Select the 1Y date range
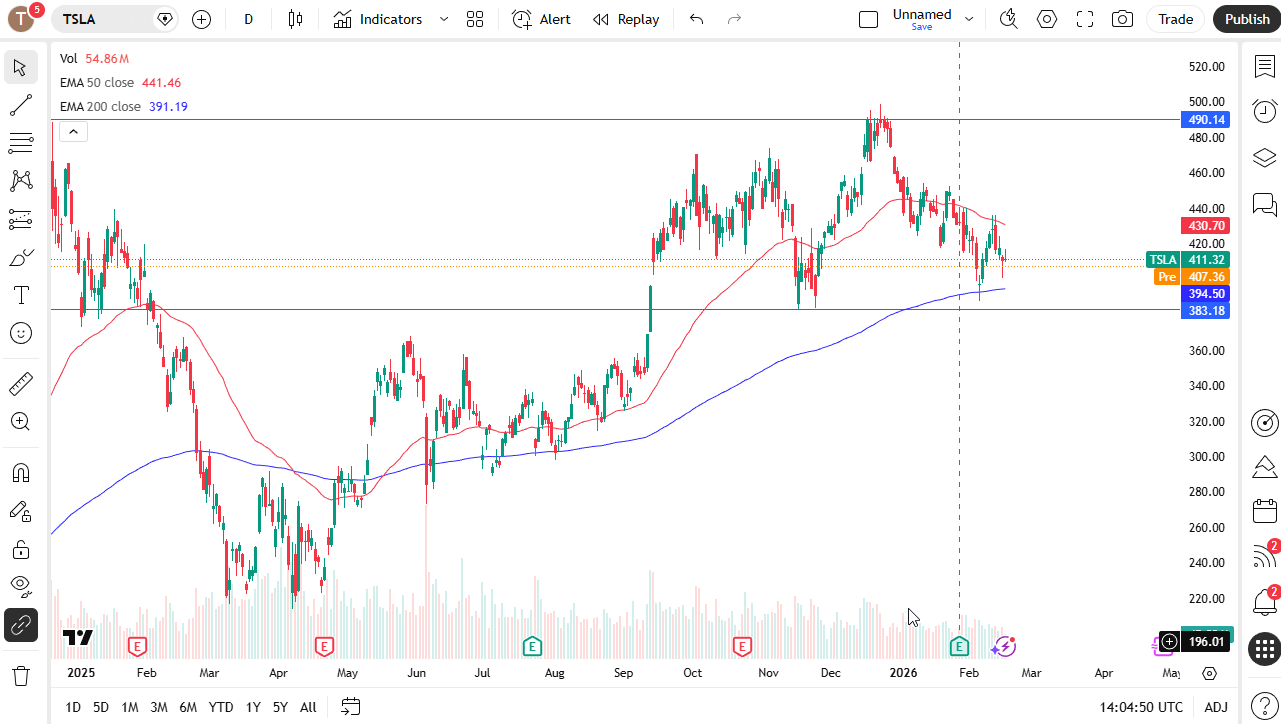This screenshot has height=724, width=1281. [x=253, y=707]
